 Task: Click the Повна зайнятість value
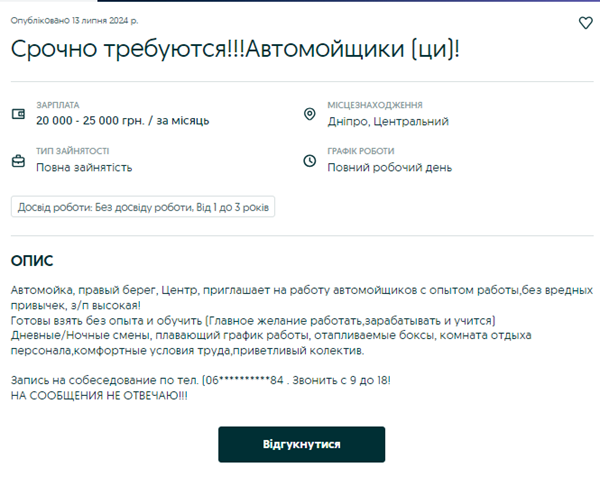tap(84, 167)
